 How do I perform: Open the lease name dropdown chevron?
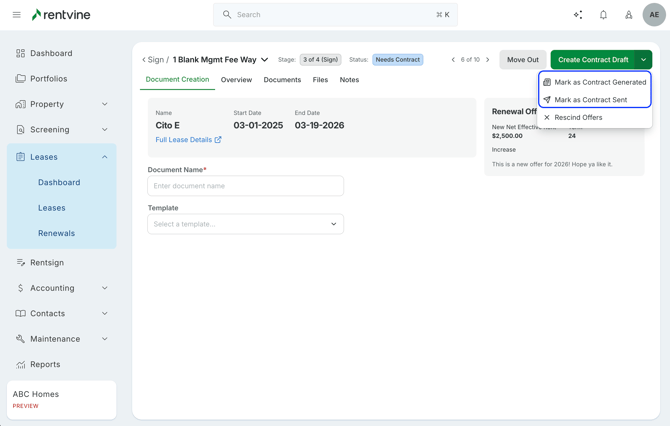(265, 60)
